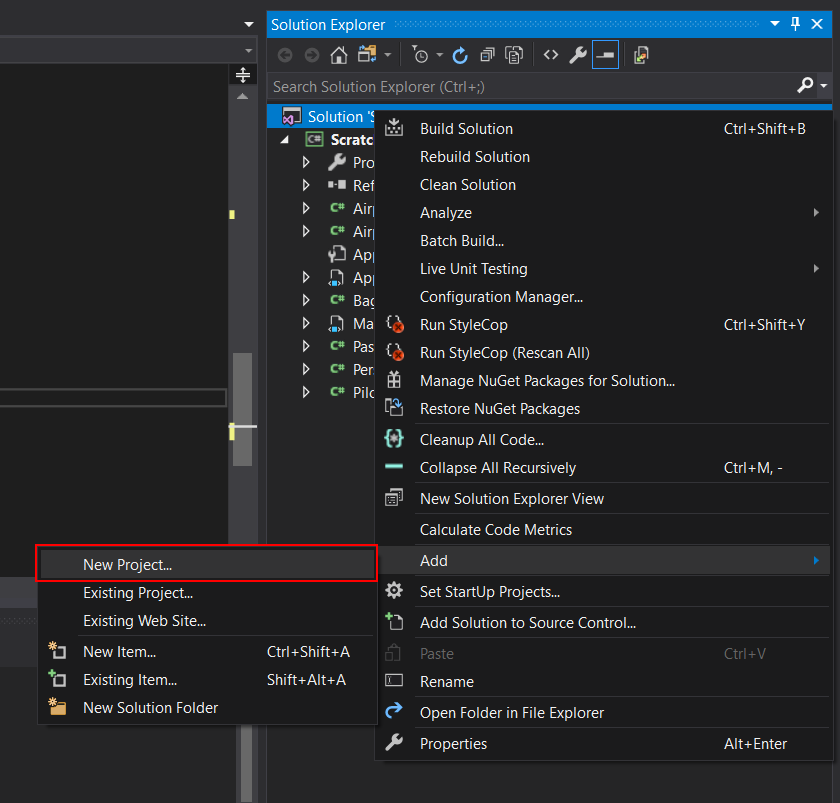Screen dimensions: 840x803
Task: Select Cleanup All Code... option
Action: [x=604, y=440]
